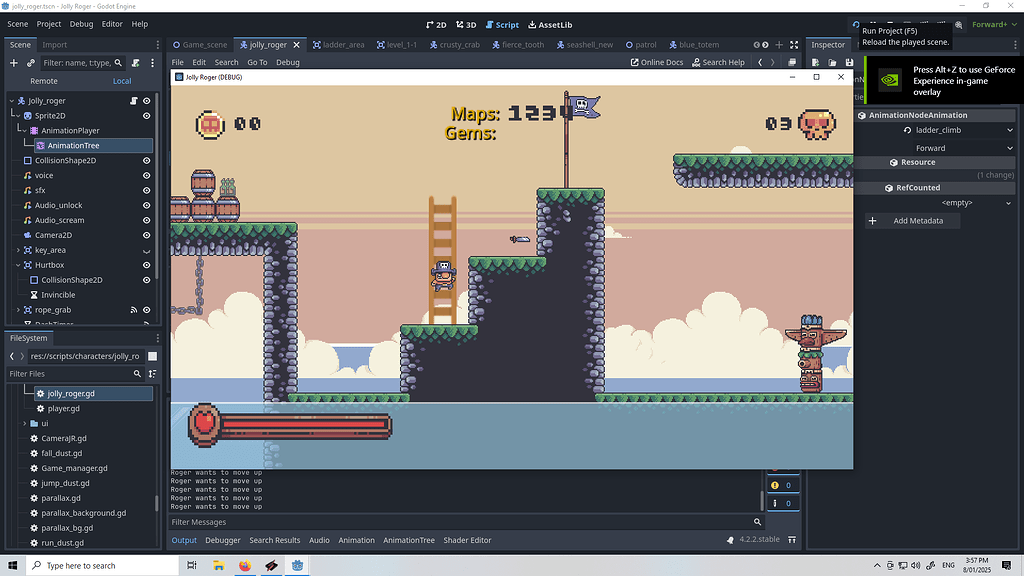Click the file sort icon beside Filter Files
The image size is (1024, 576).
pos(150,373)
